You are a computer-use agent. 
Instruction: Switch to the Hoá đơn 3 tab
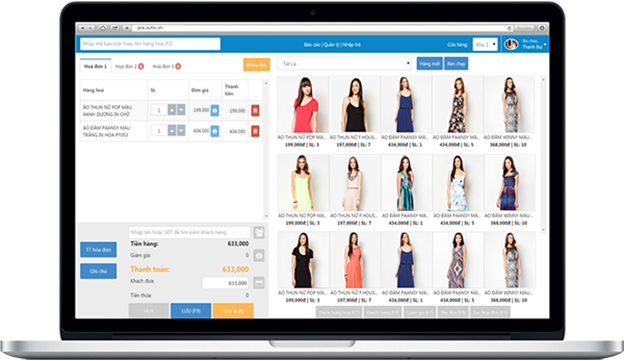(x=163, y=66)
